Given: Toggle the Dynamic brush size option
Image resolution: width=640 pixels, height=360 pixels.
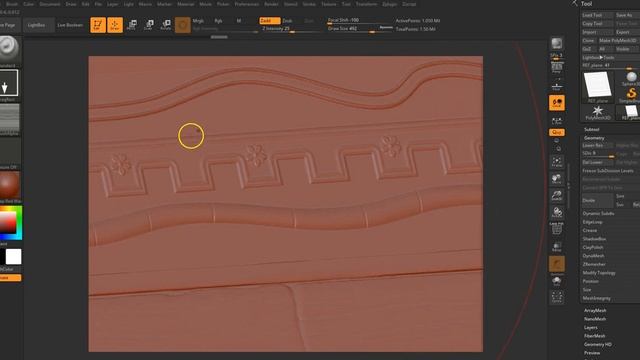Looking at the screenshot, I should click(x=385, y=27).
